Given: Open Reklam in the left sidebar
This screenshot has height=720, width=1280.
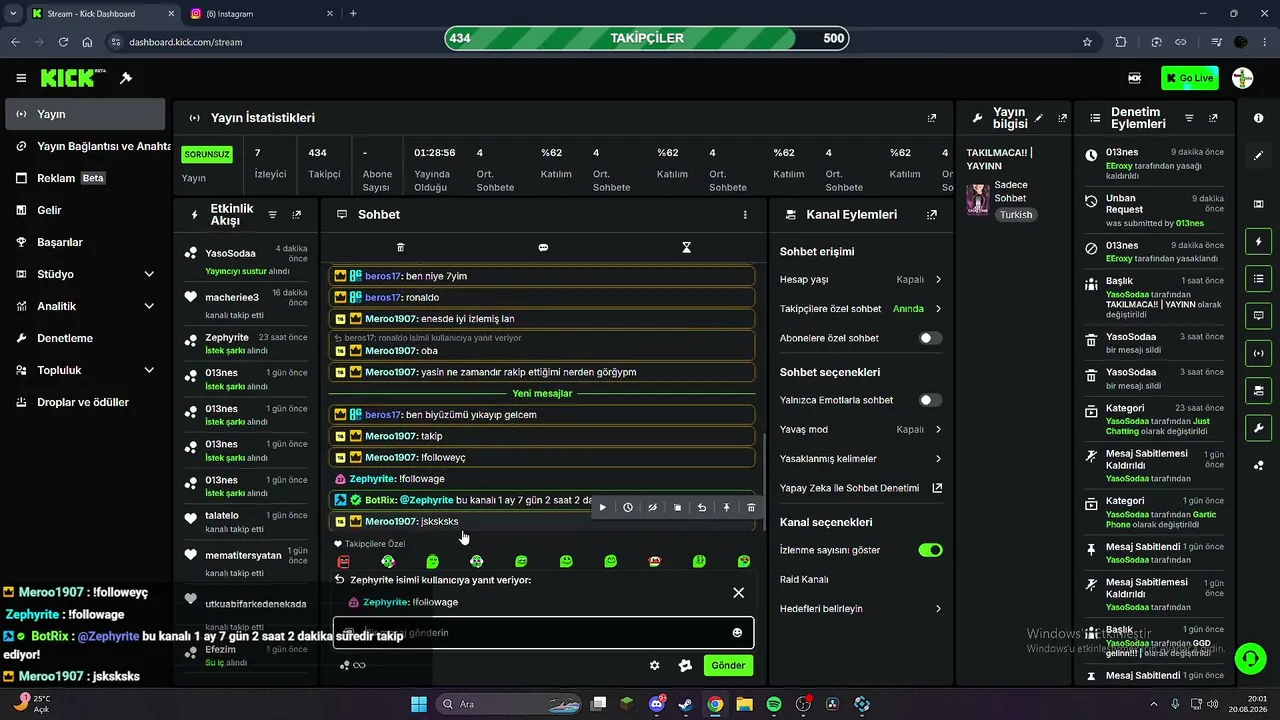Looking at the screenshot, I should coord(85,178).
